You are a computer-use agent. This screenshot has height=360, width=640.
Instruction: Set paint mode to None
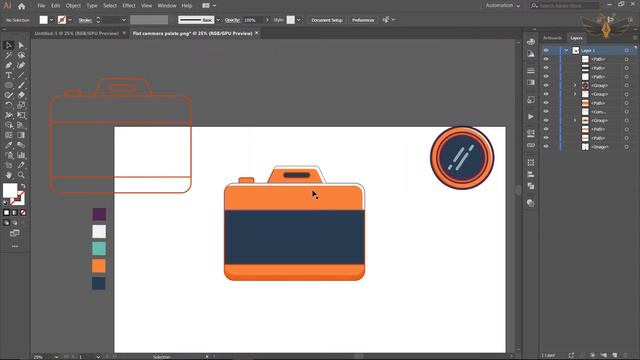pos(23,213)
